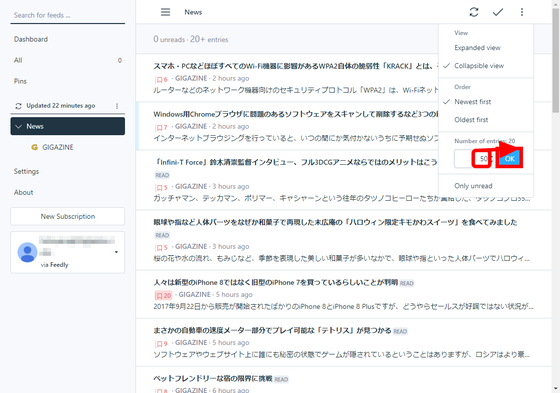Open options next to Updated 22 minutes ago
Screen dimensions: 560x393
coord(117,106)
